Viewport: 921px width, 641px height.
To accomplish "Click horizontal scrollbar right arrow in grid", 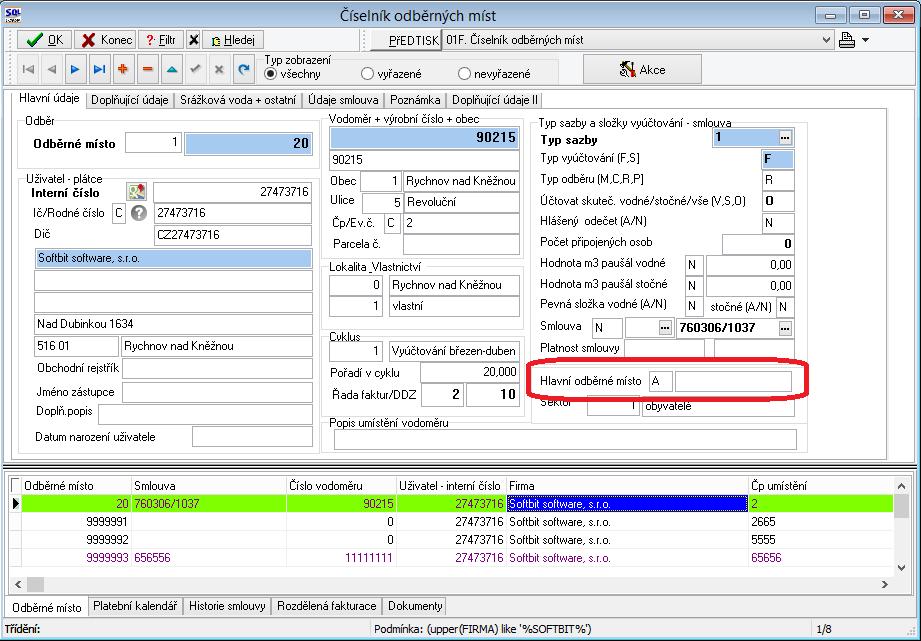I will (x=885, y=584).
